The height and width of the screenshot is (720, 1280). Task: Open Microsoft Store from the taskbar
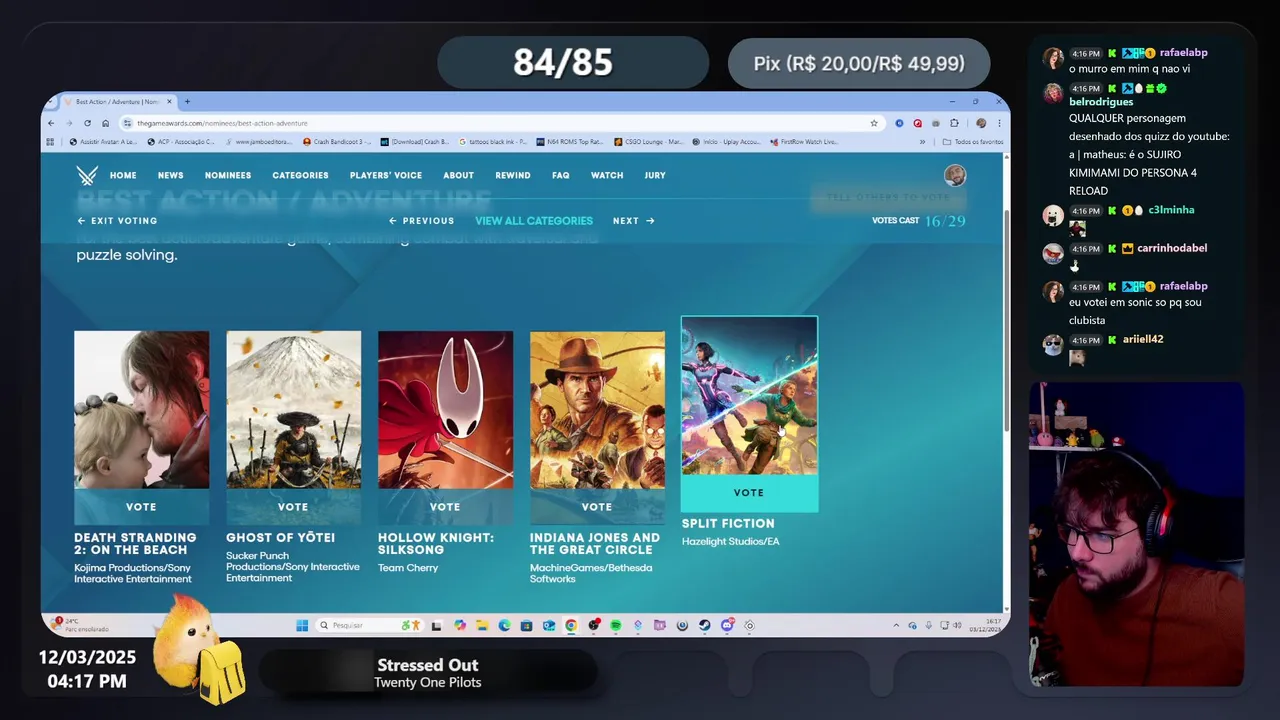click(526, 625)
